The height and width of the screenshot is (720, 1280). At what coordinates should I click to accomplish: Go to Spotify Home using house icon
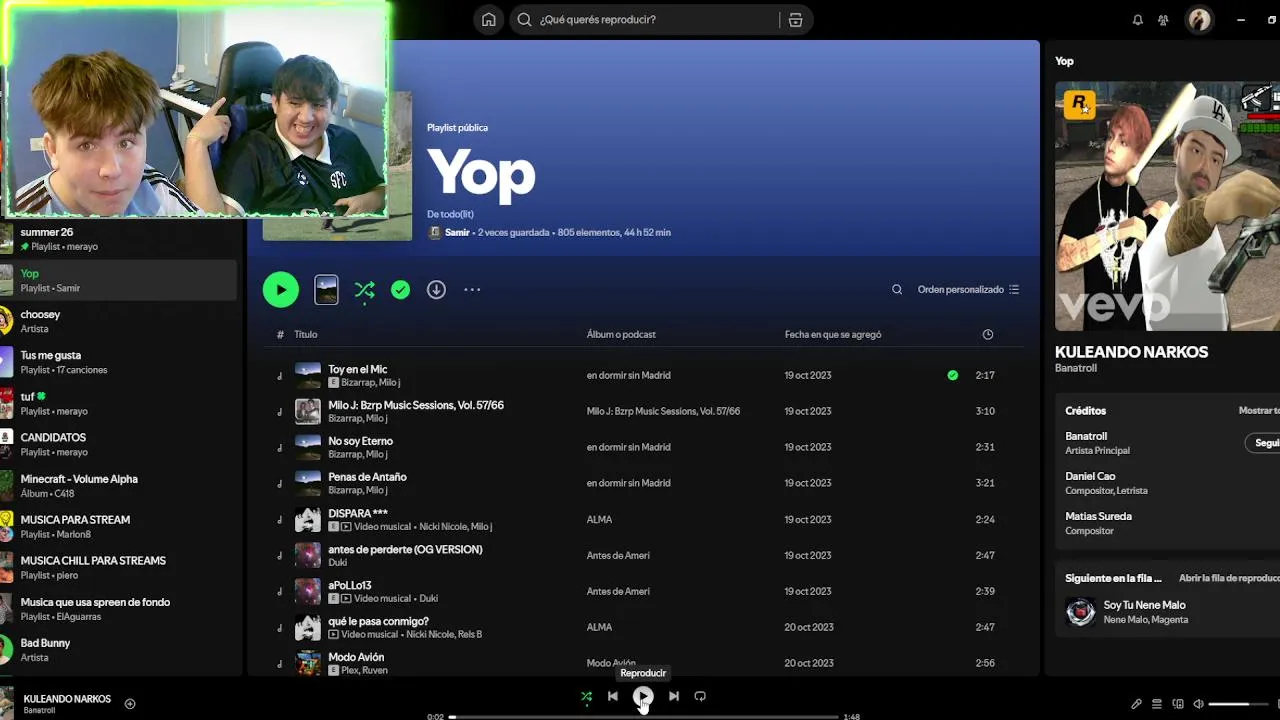[488, 19]
